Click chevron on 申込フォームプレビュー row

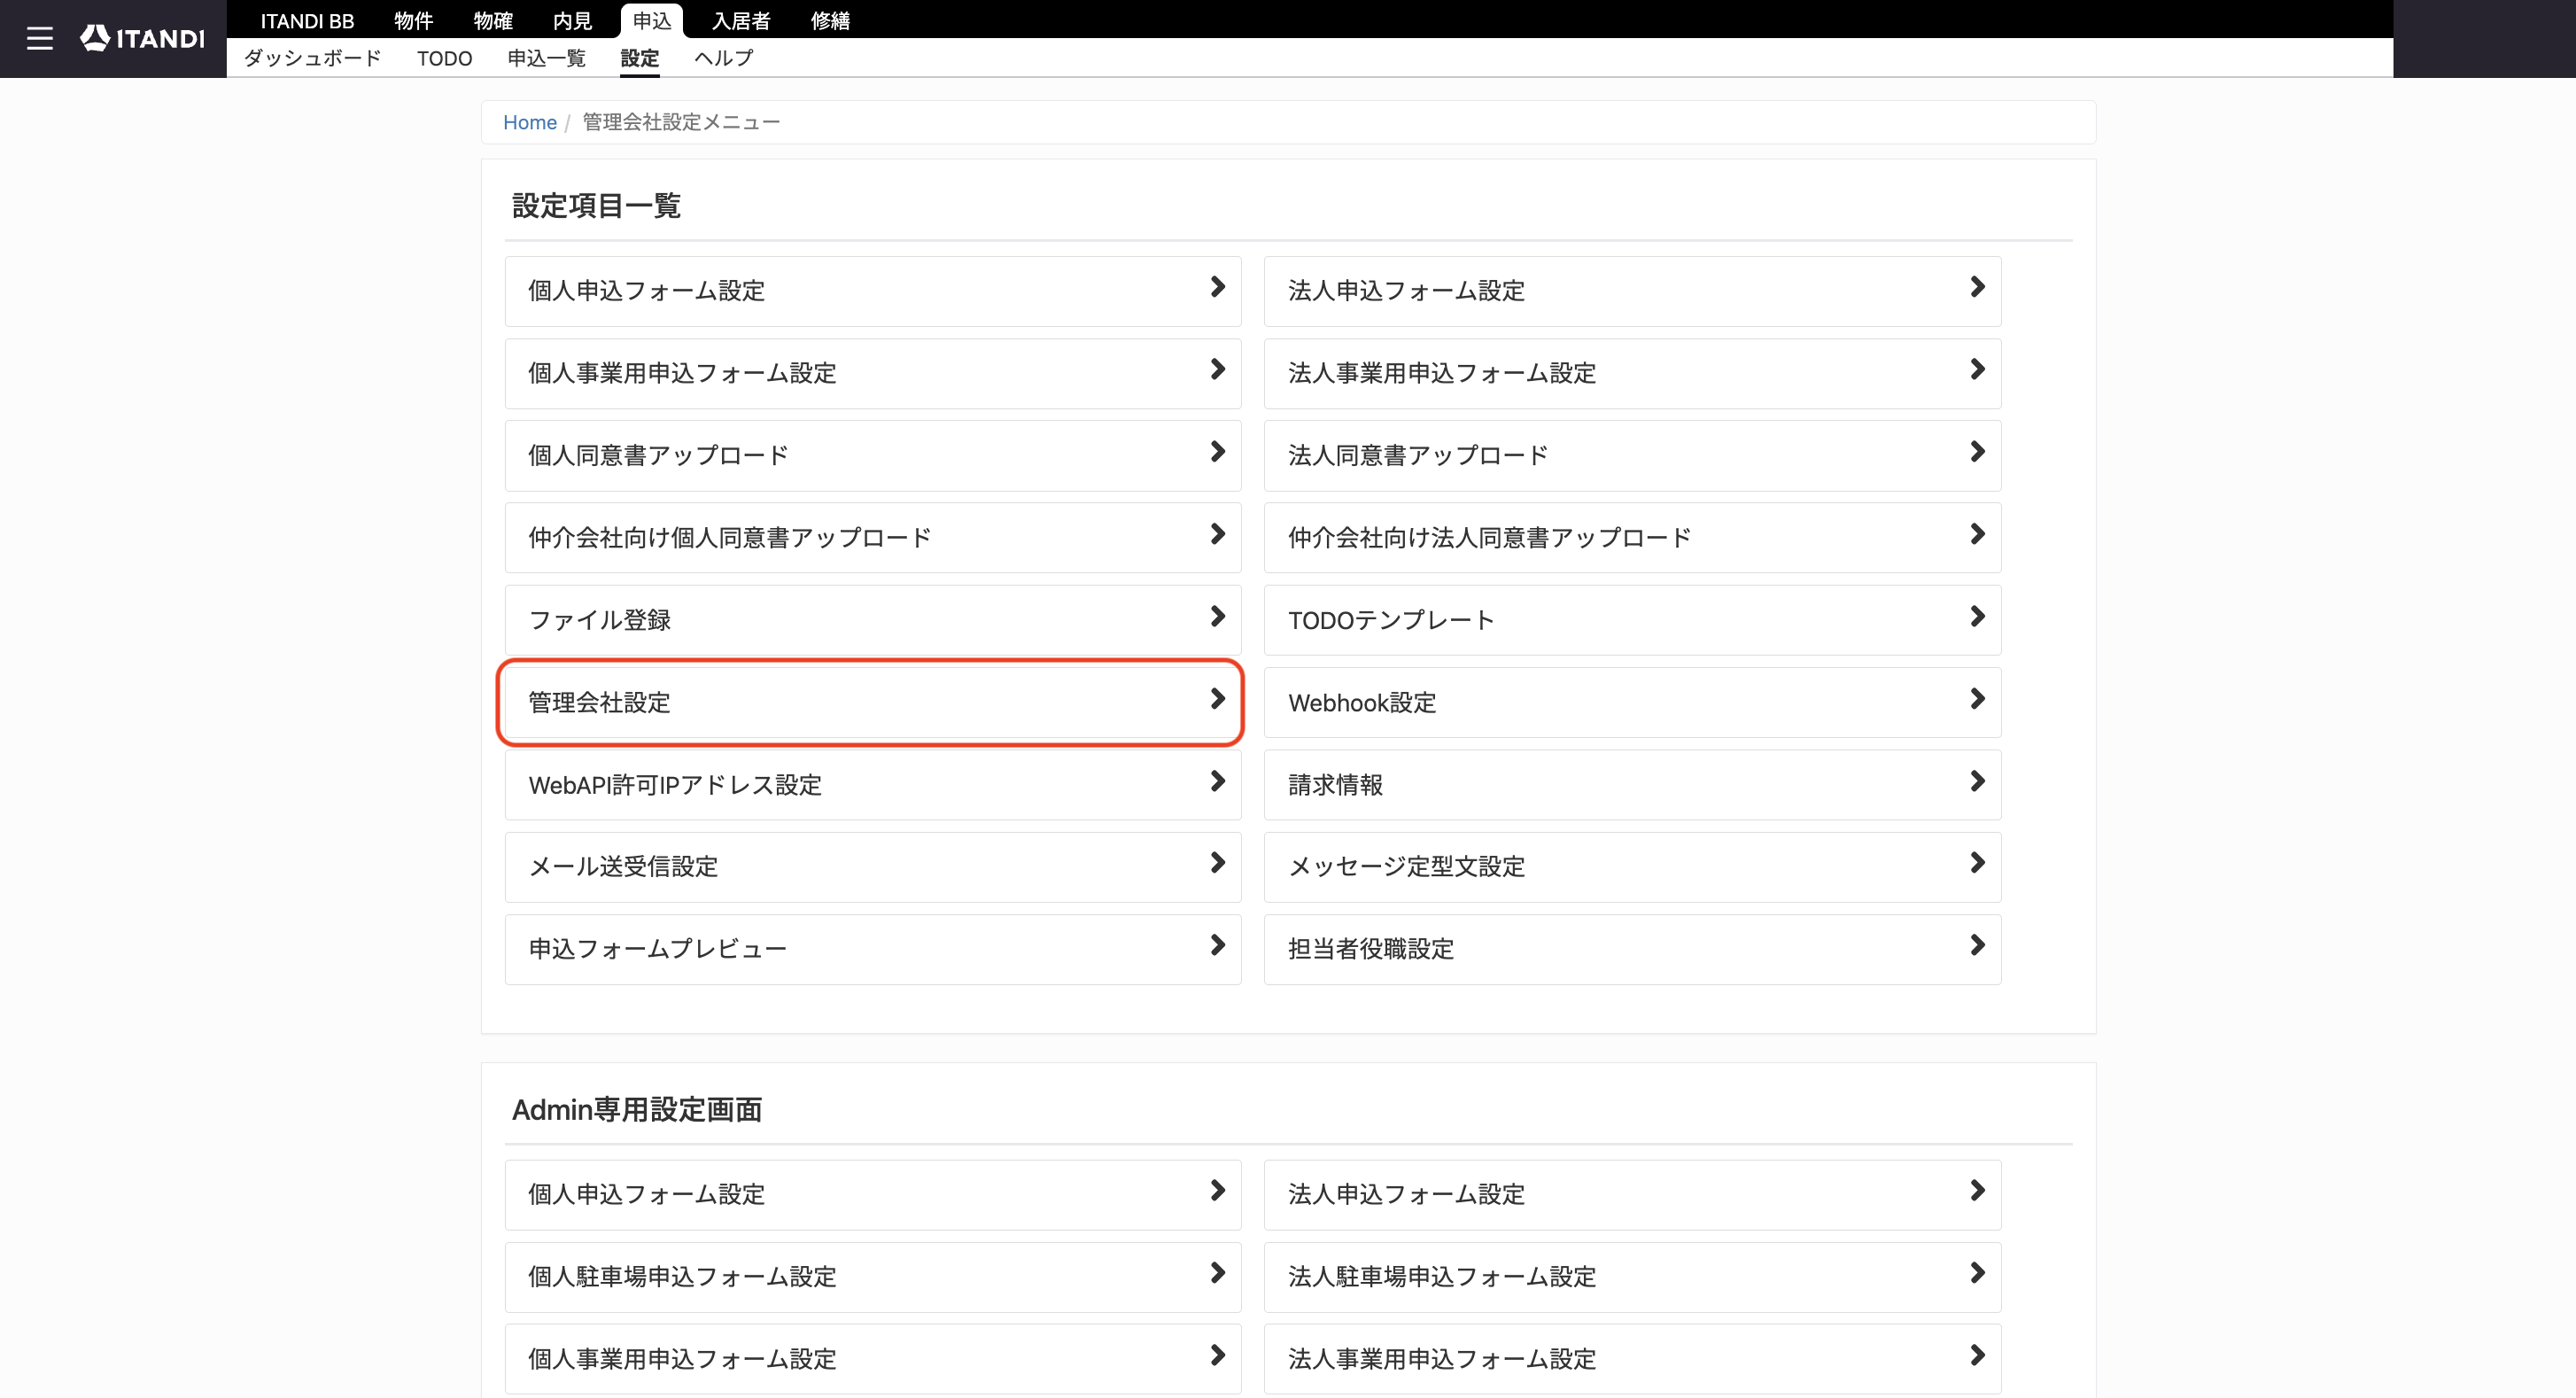(x=1217, y=945)
